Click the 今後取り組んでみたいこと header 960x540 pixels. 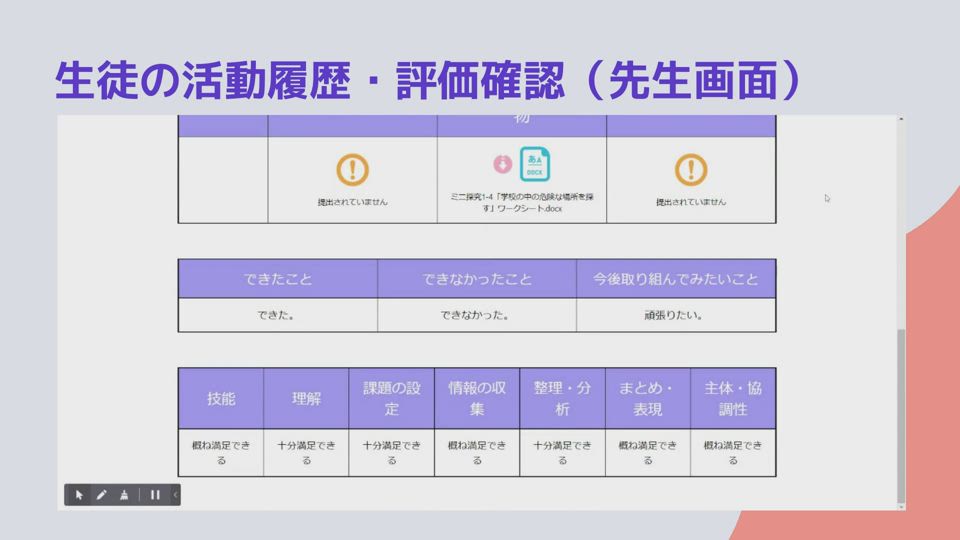[675, 279]
